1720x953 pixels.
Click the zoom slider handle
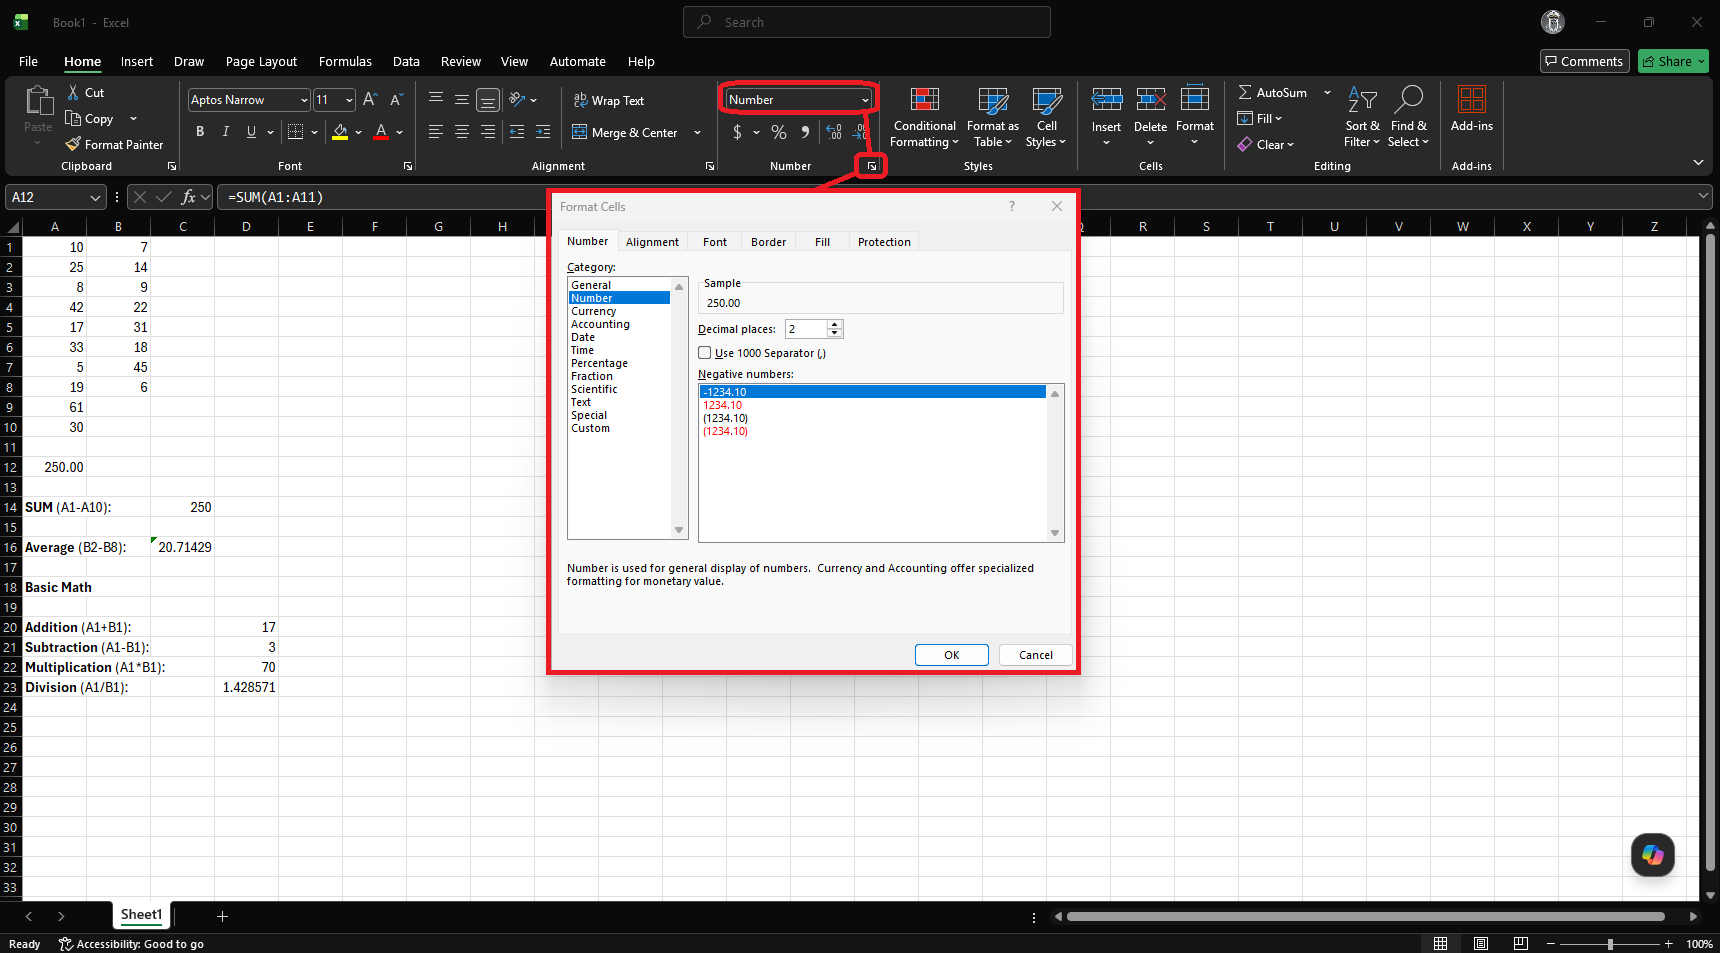pos(1610,944)
